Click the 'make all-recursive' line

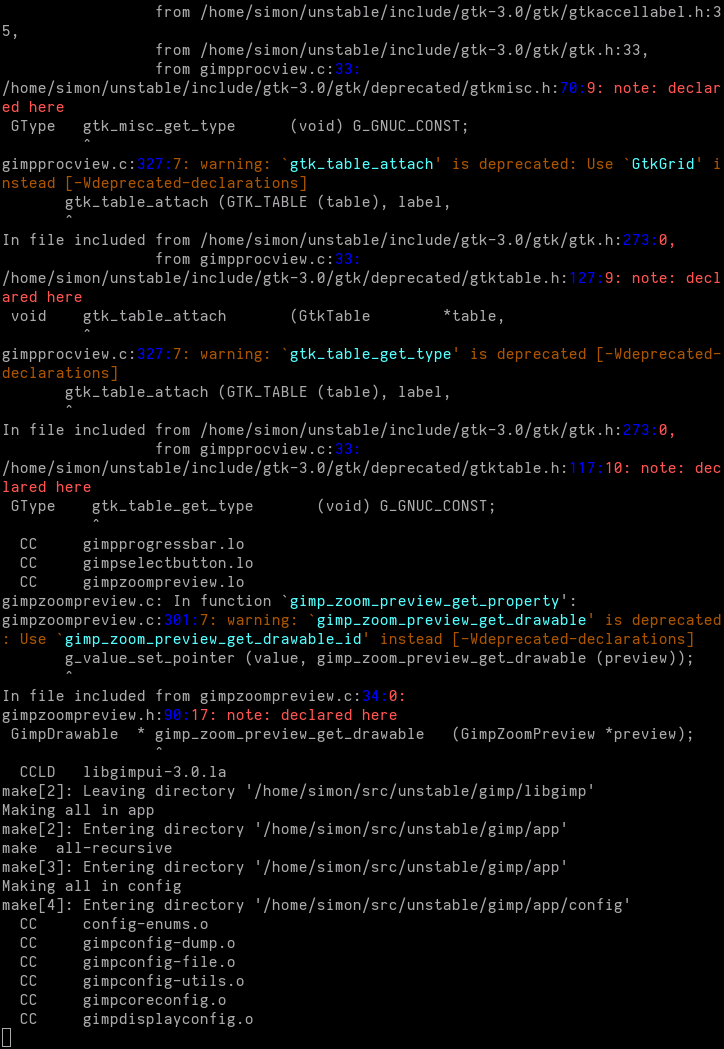tap(87, 848)
